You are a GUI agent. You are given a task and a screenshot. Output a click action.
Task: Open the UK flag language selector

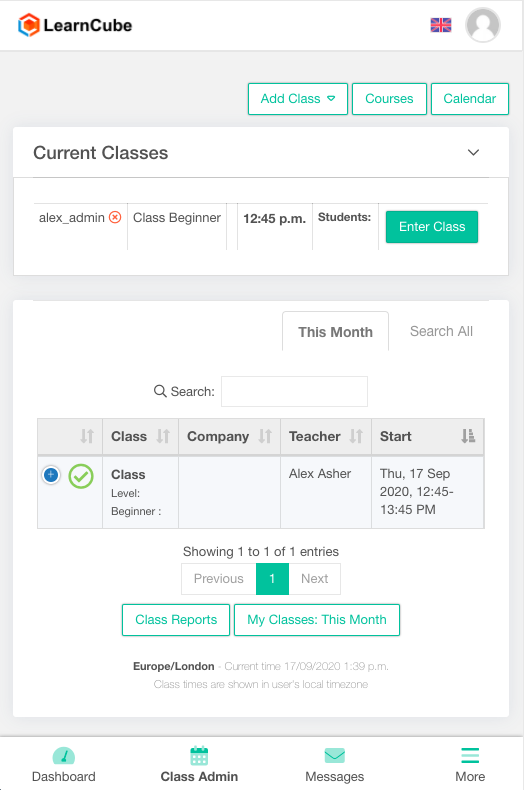tap(441, 25)
